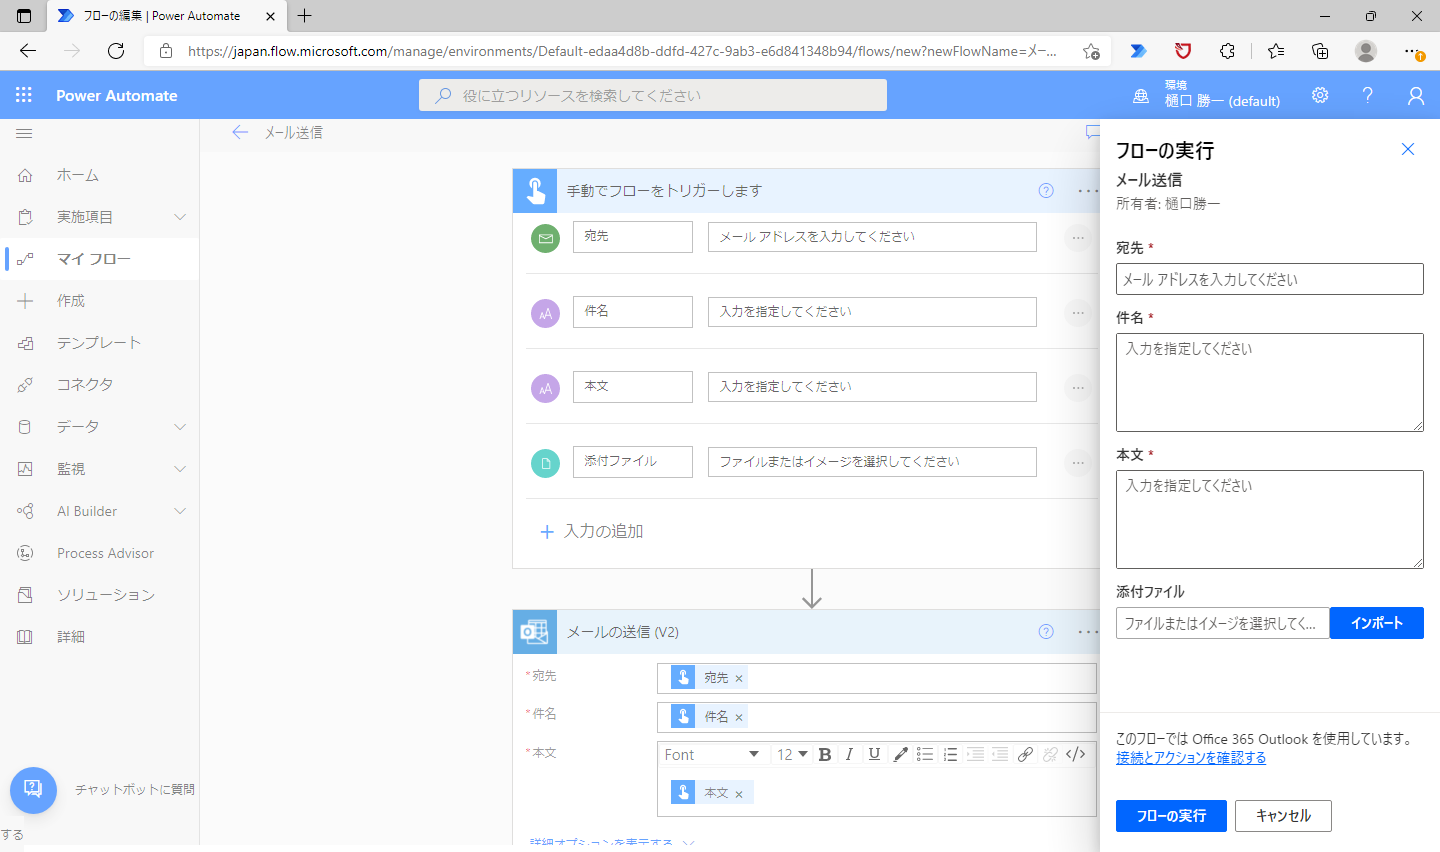This screenshot has width=1440, height=852.
Task: Click text type icon for 本文 input
Action: [x=545, y=388]
